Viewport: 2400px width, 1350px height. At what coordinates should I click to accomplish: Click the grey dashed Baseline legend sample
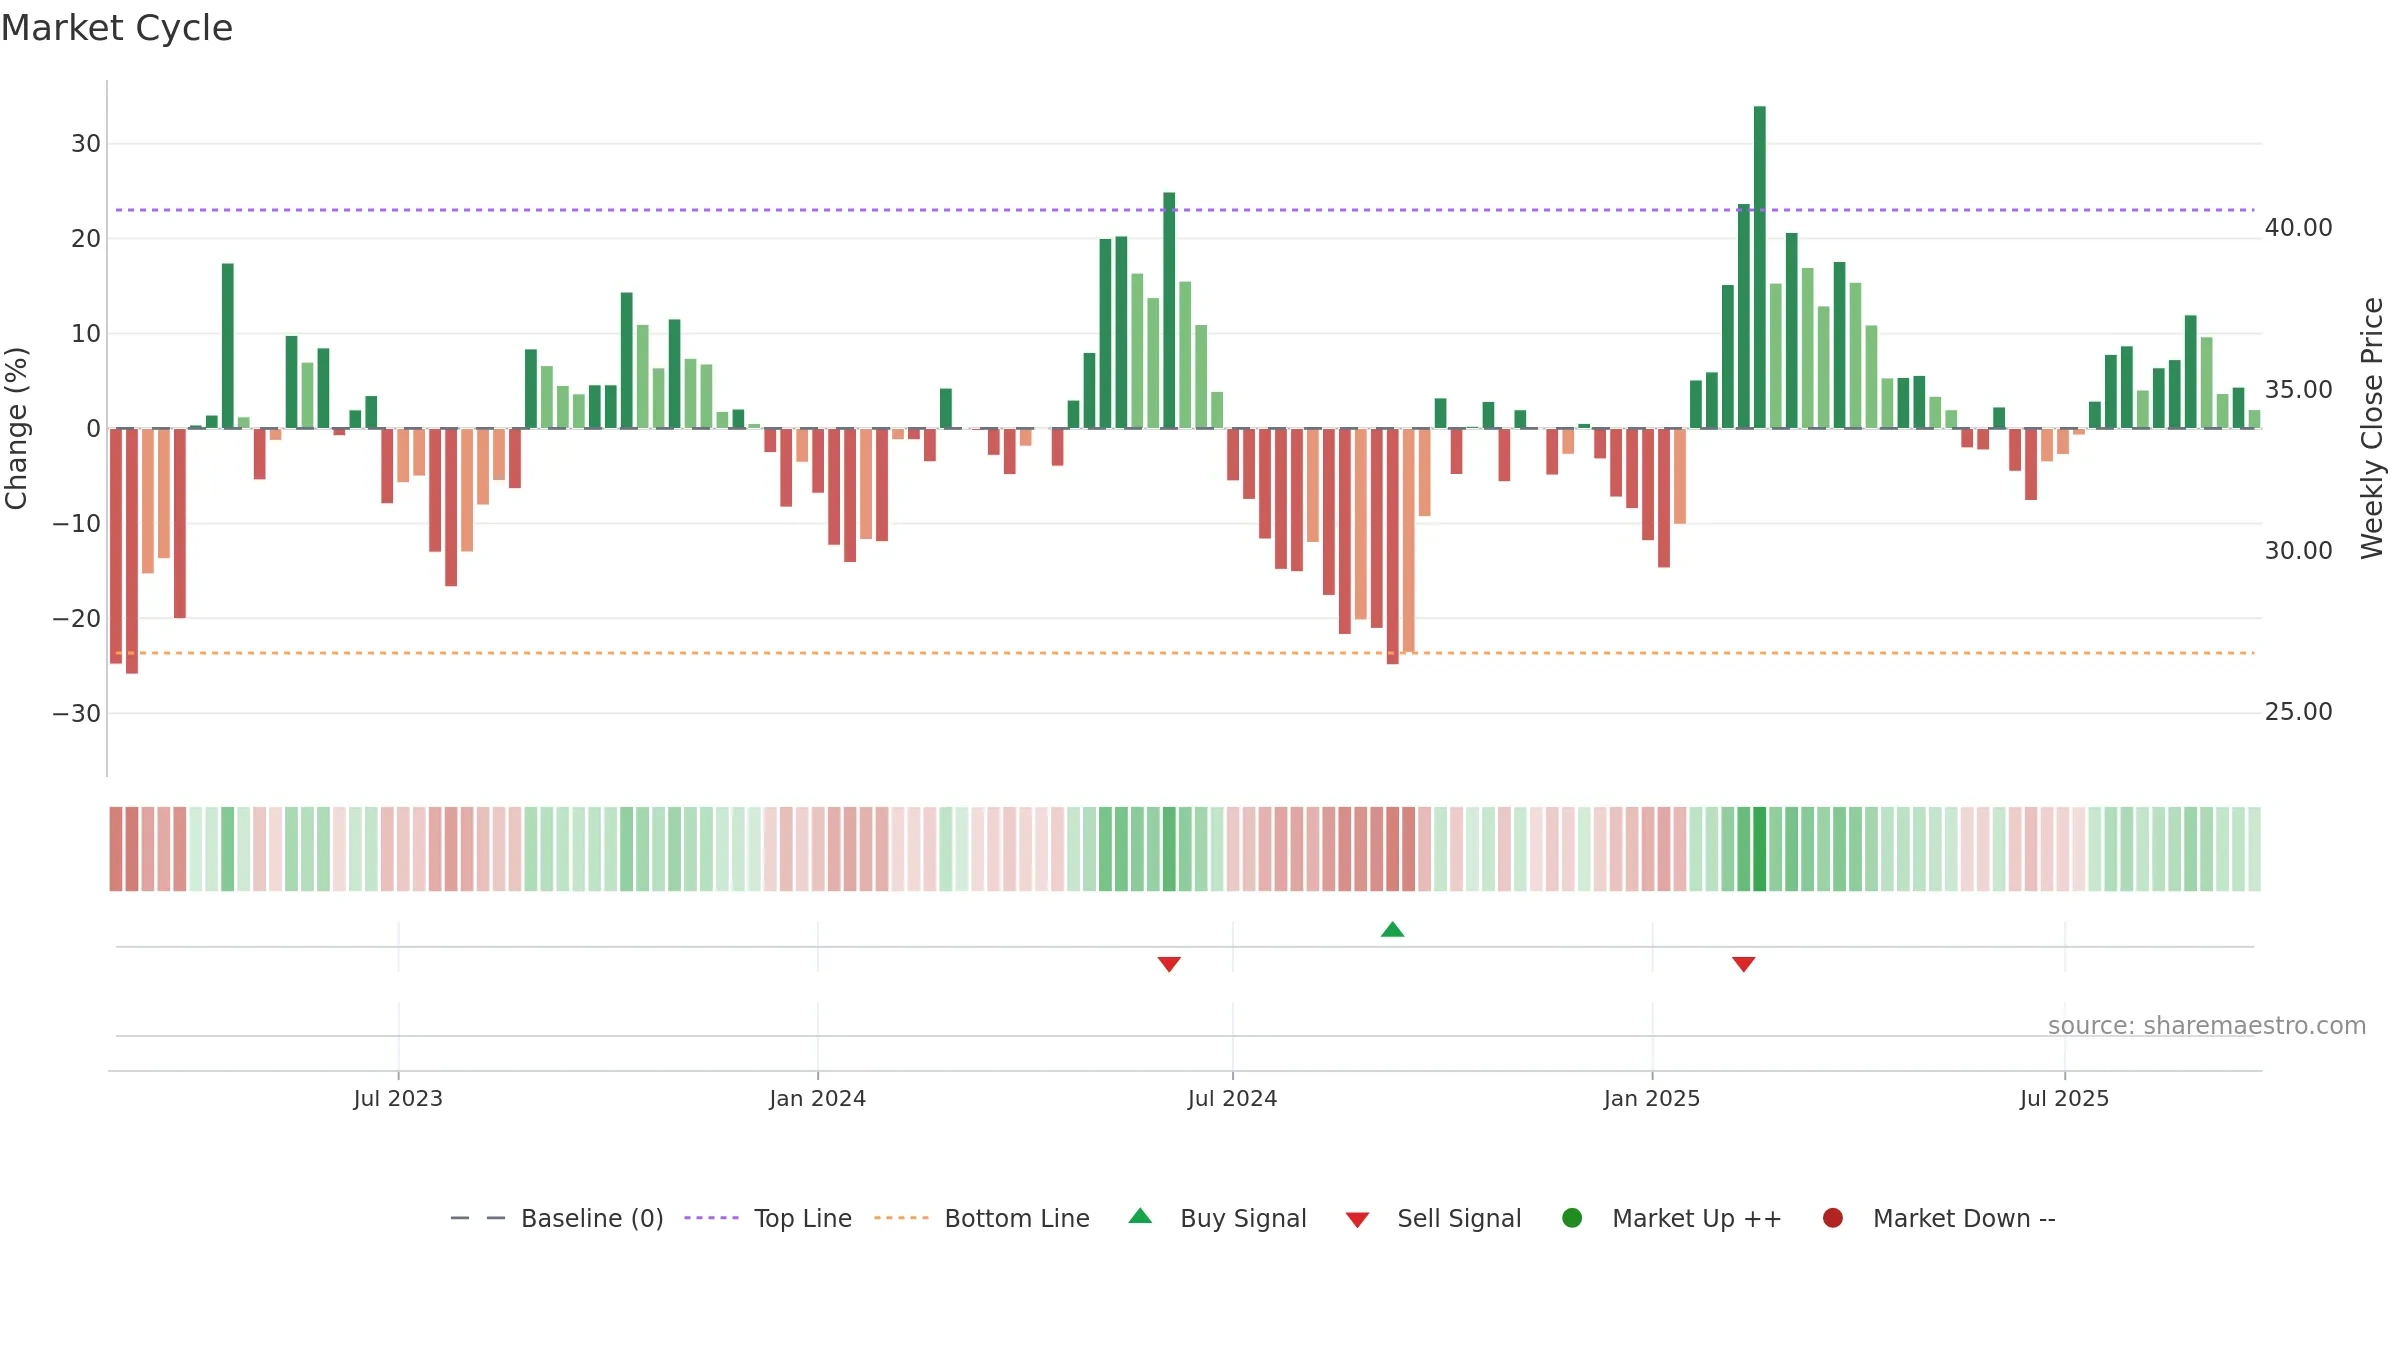point(478,1218)
